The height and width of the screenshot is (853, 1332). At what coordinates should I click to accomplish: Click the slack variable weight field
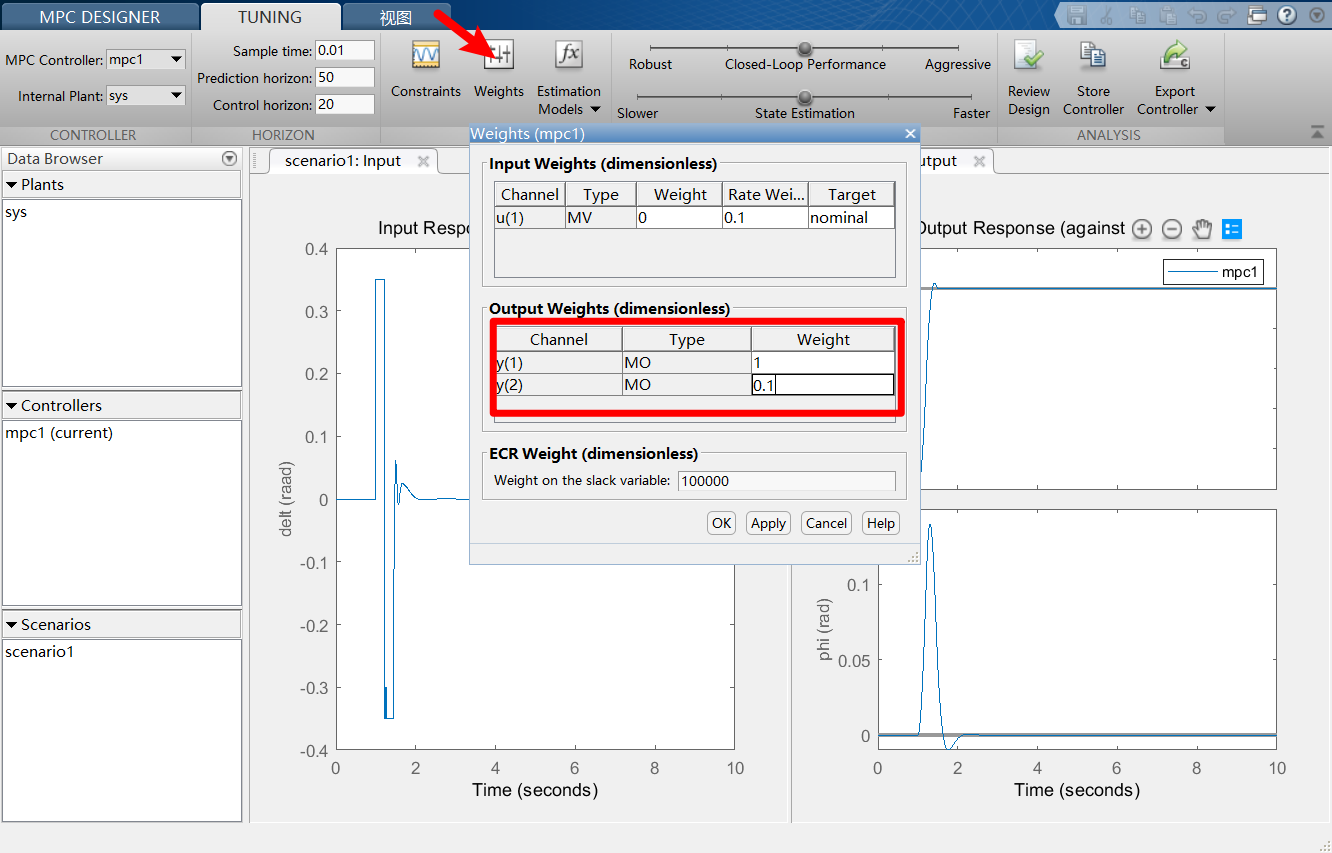(x=787, y=481)
